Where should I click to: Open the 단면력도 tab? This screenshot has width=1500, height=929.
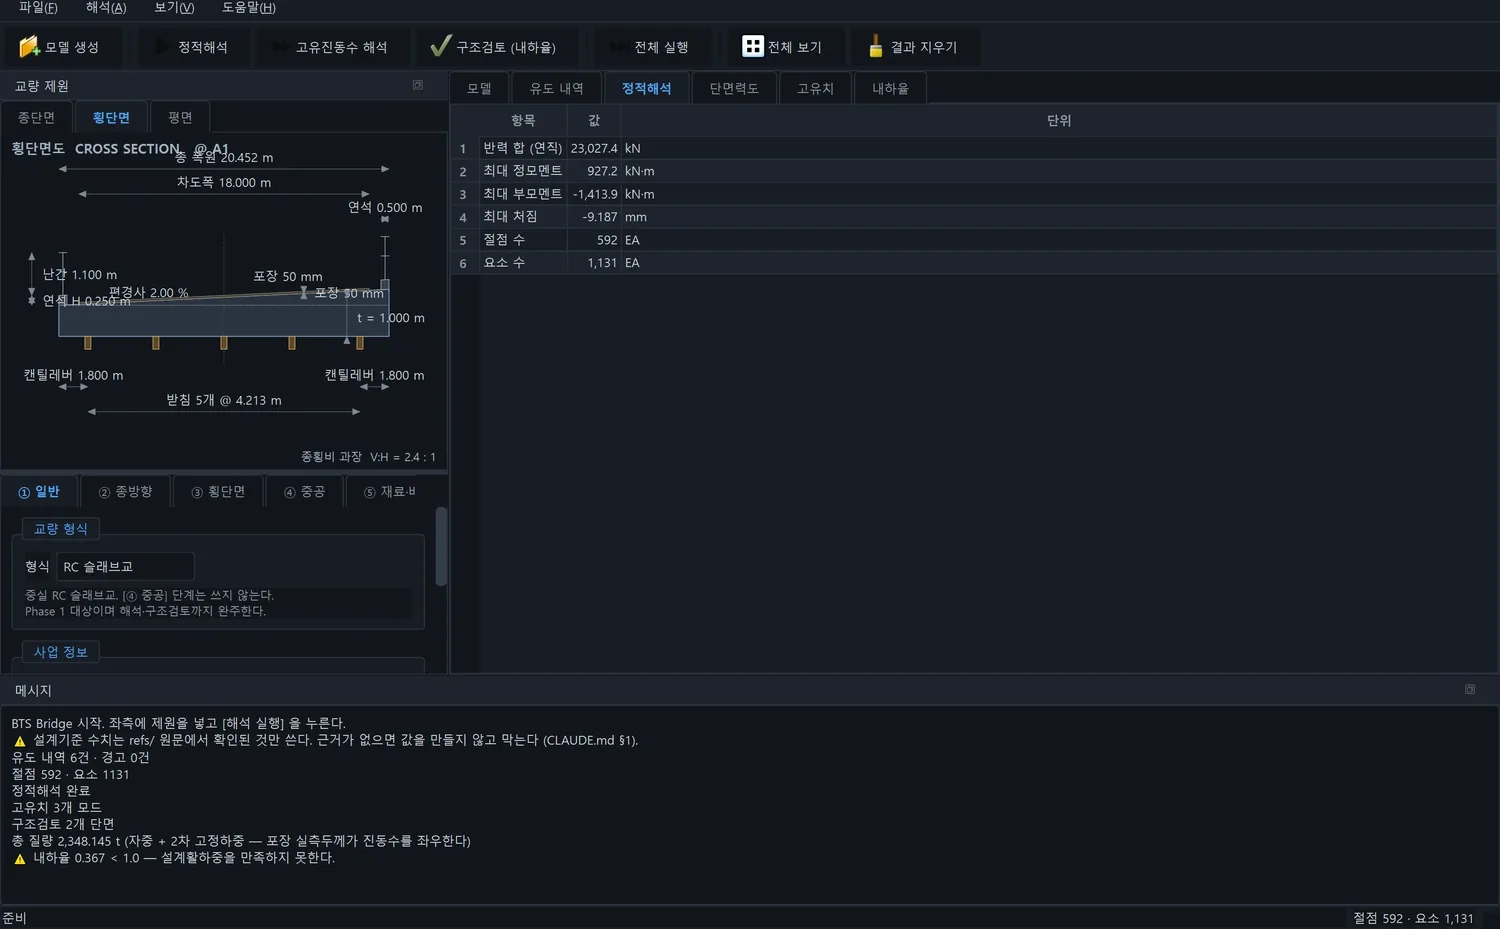coord(734,88)
